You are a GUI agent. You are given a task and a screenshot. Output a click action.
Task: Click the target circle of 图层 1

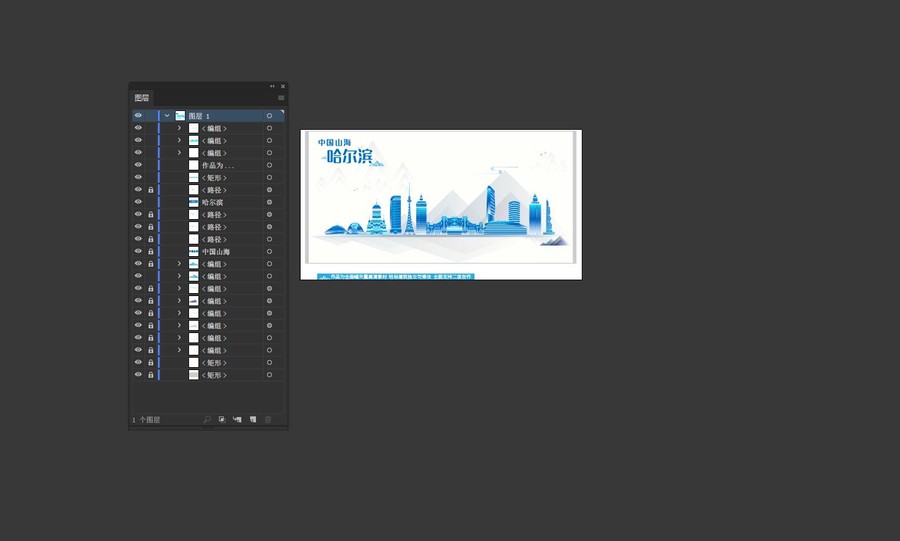pyautogui.click(x=269, y=116)
